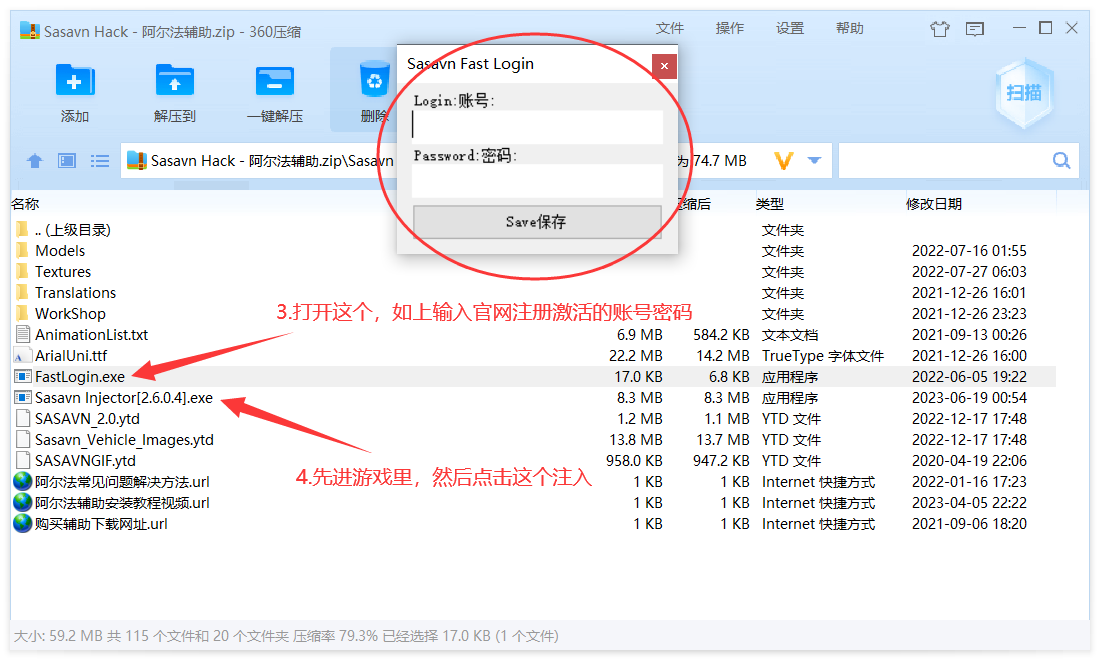Select FastLogin.exe application icon

point(22,377)
